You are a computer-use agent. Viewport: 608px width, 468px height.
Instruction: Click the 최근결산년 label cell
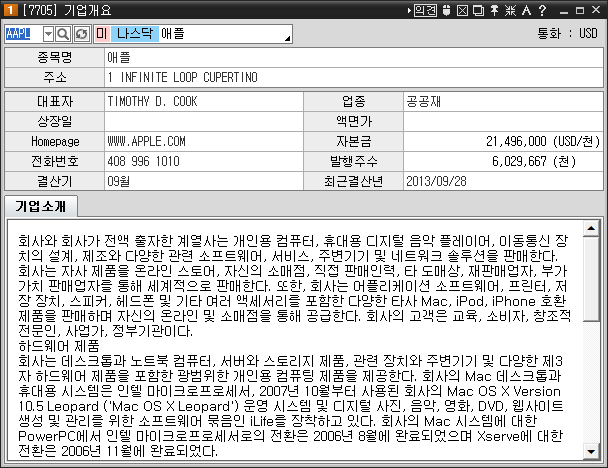click(354, 181)
